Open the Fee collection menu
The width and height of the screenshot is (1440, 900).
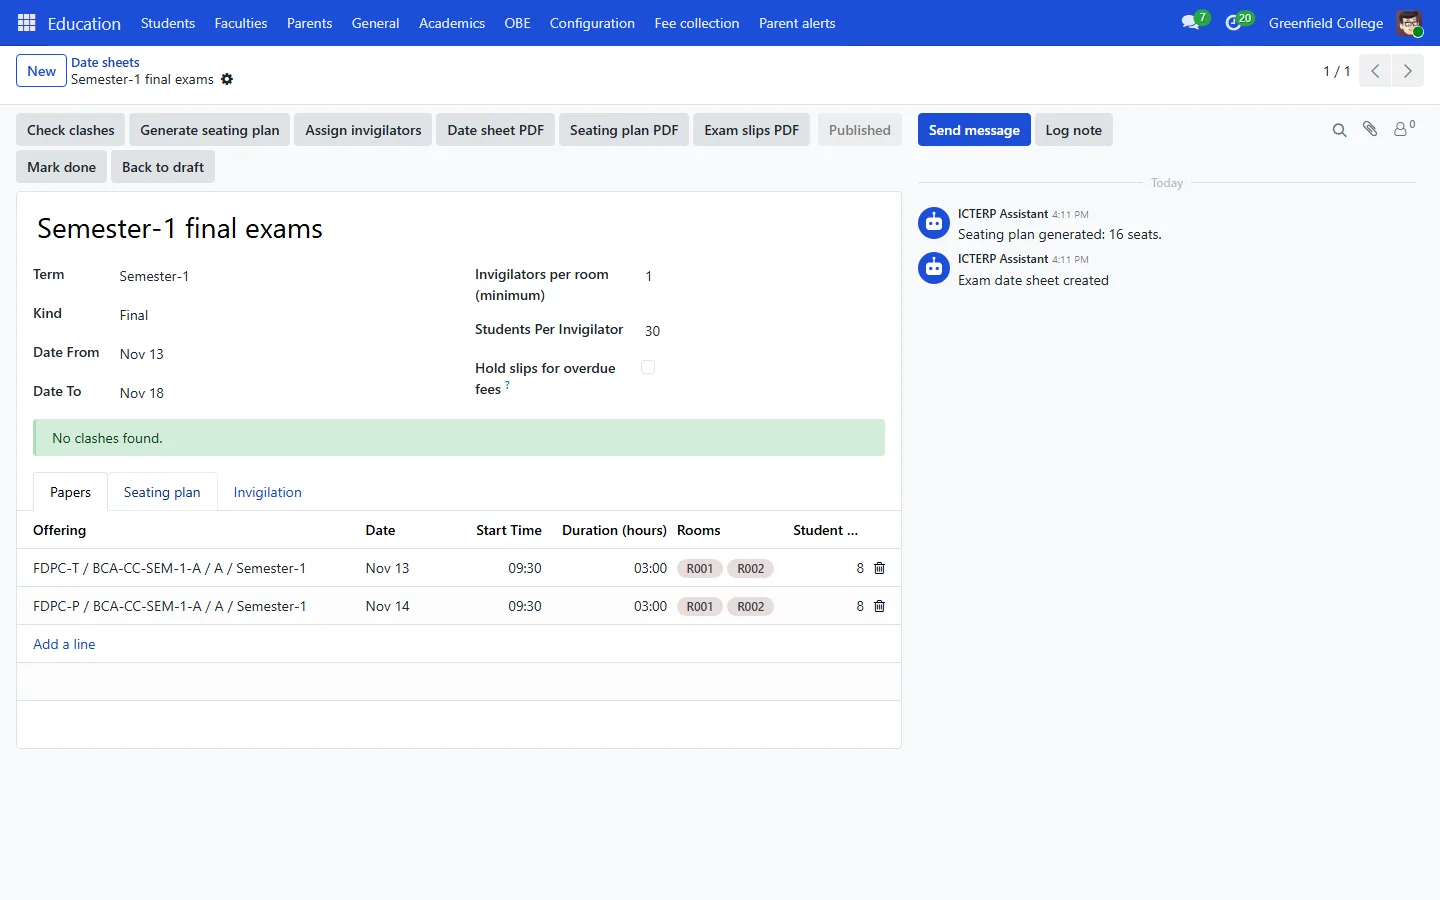pyautogui.click(x=697, y=23)
